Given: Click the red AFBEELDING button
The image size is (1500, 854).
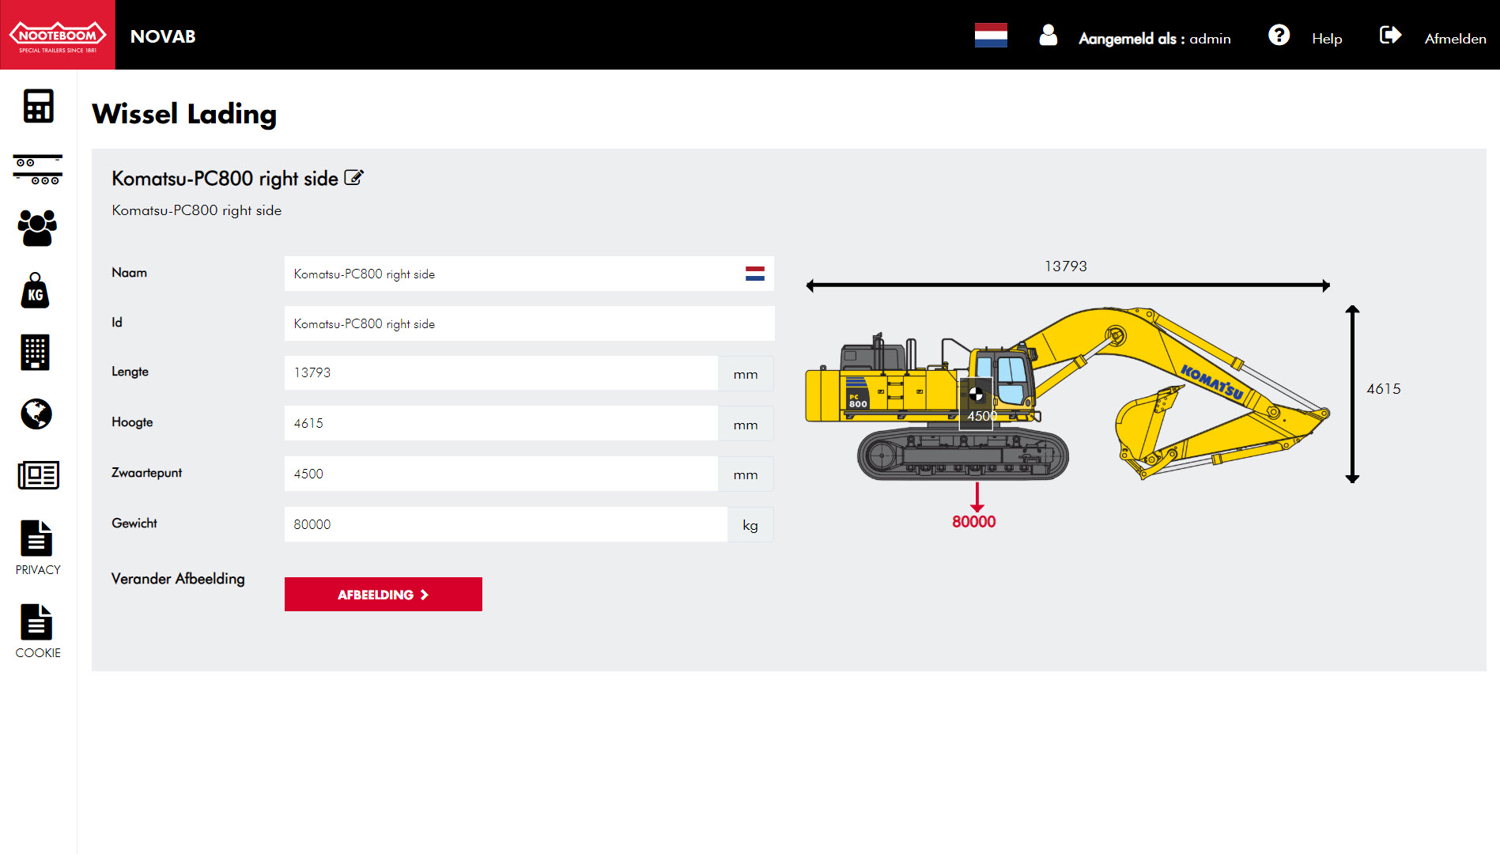Looking at the screenshot, I should (x=383, y=594).
